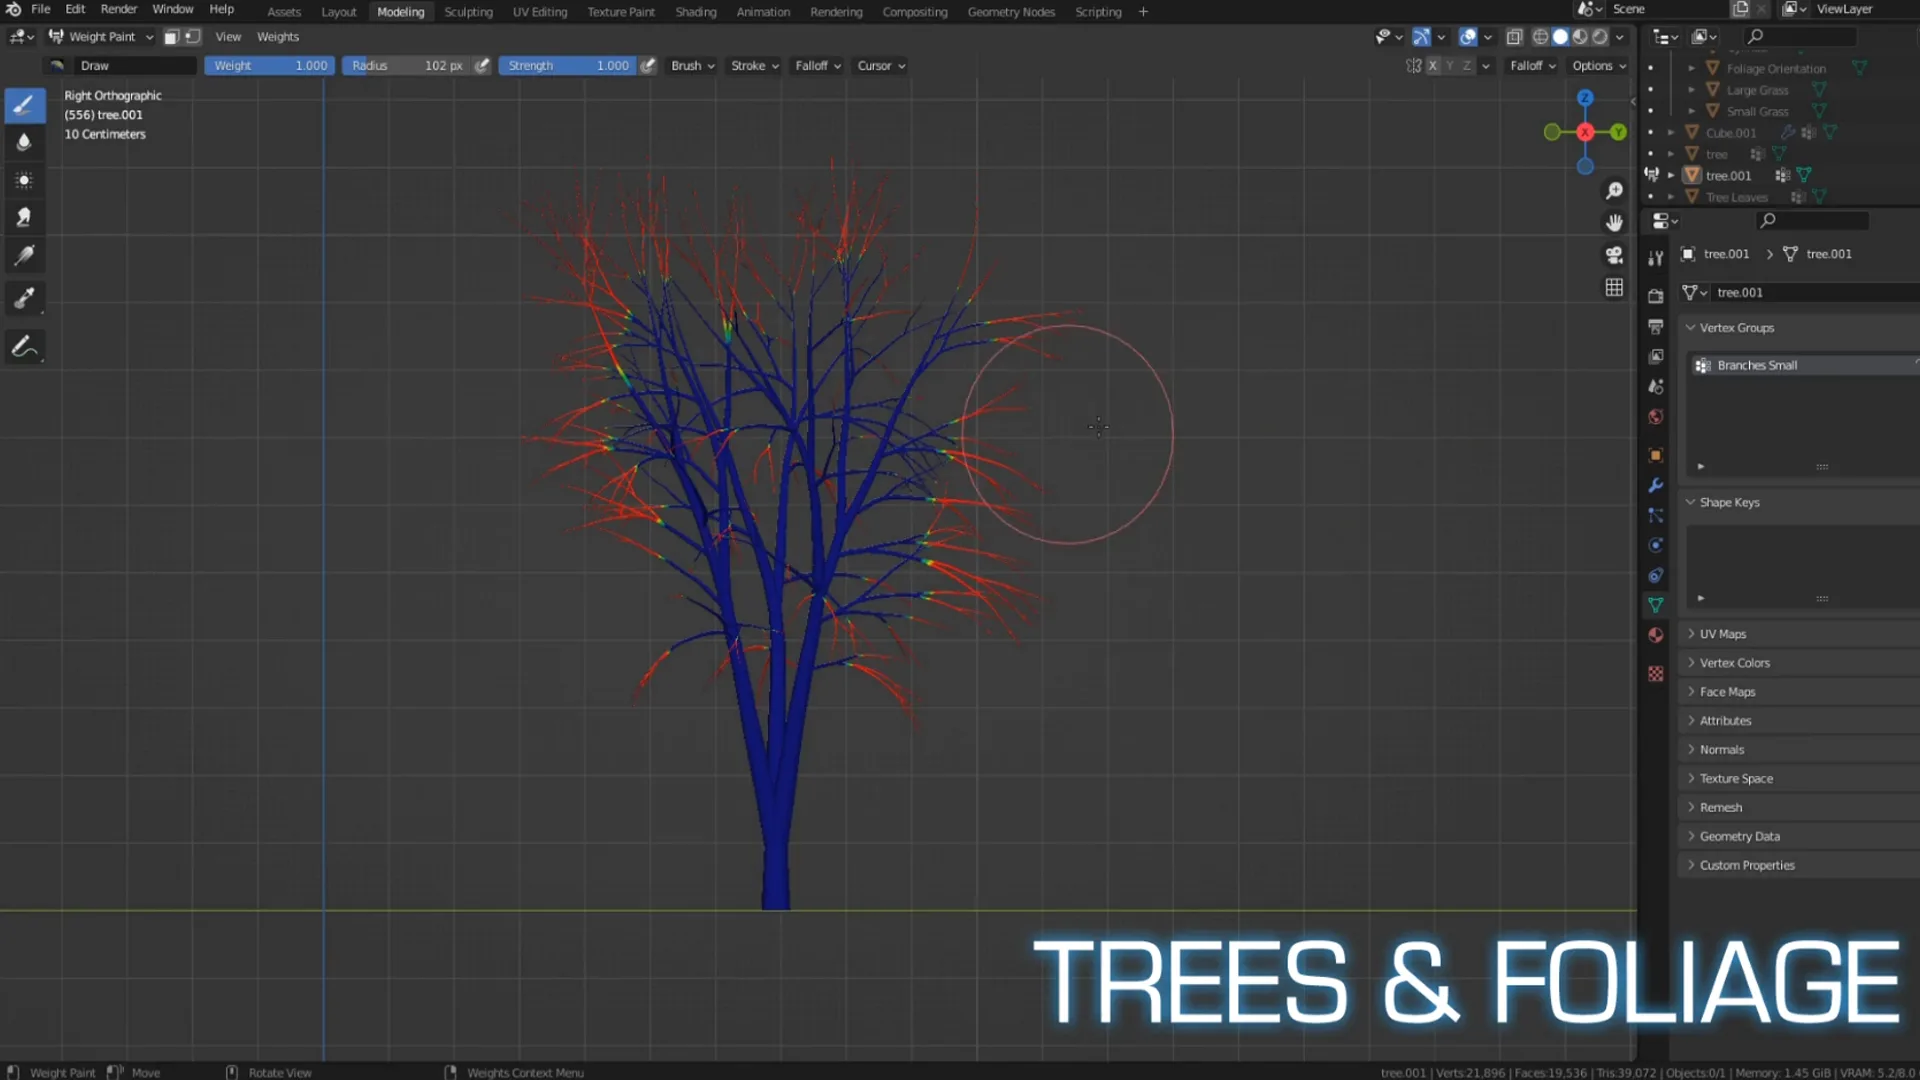This screenshot has width=1920, height=1080.
Task: Expand the tree.001 outliner entry
Action: (x=1669, y=175)
